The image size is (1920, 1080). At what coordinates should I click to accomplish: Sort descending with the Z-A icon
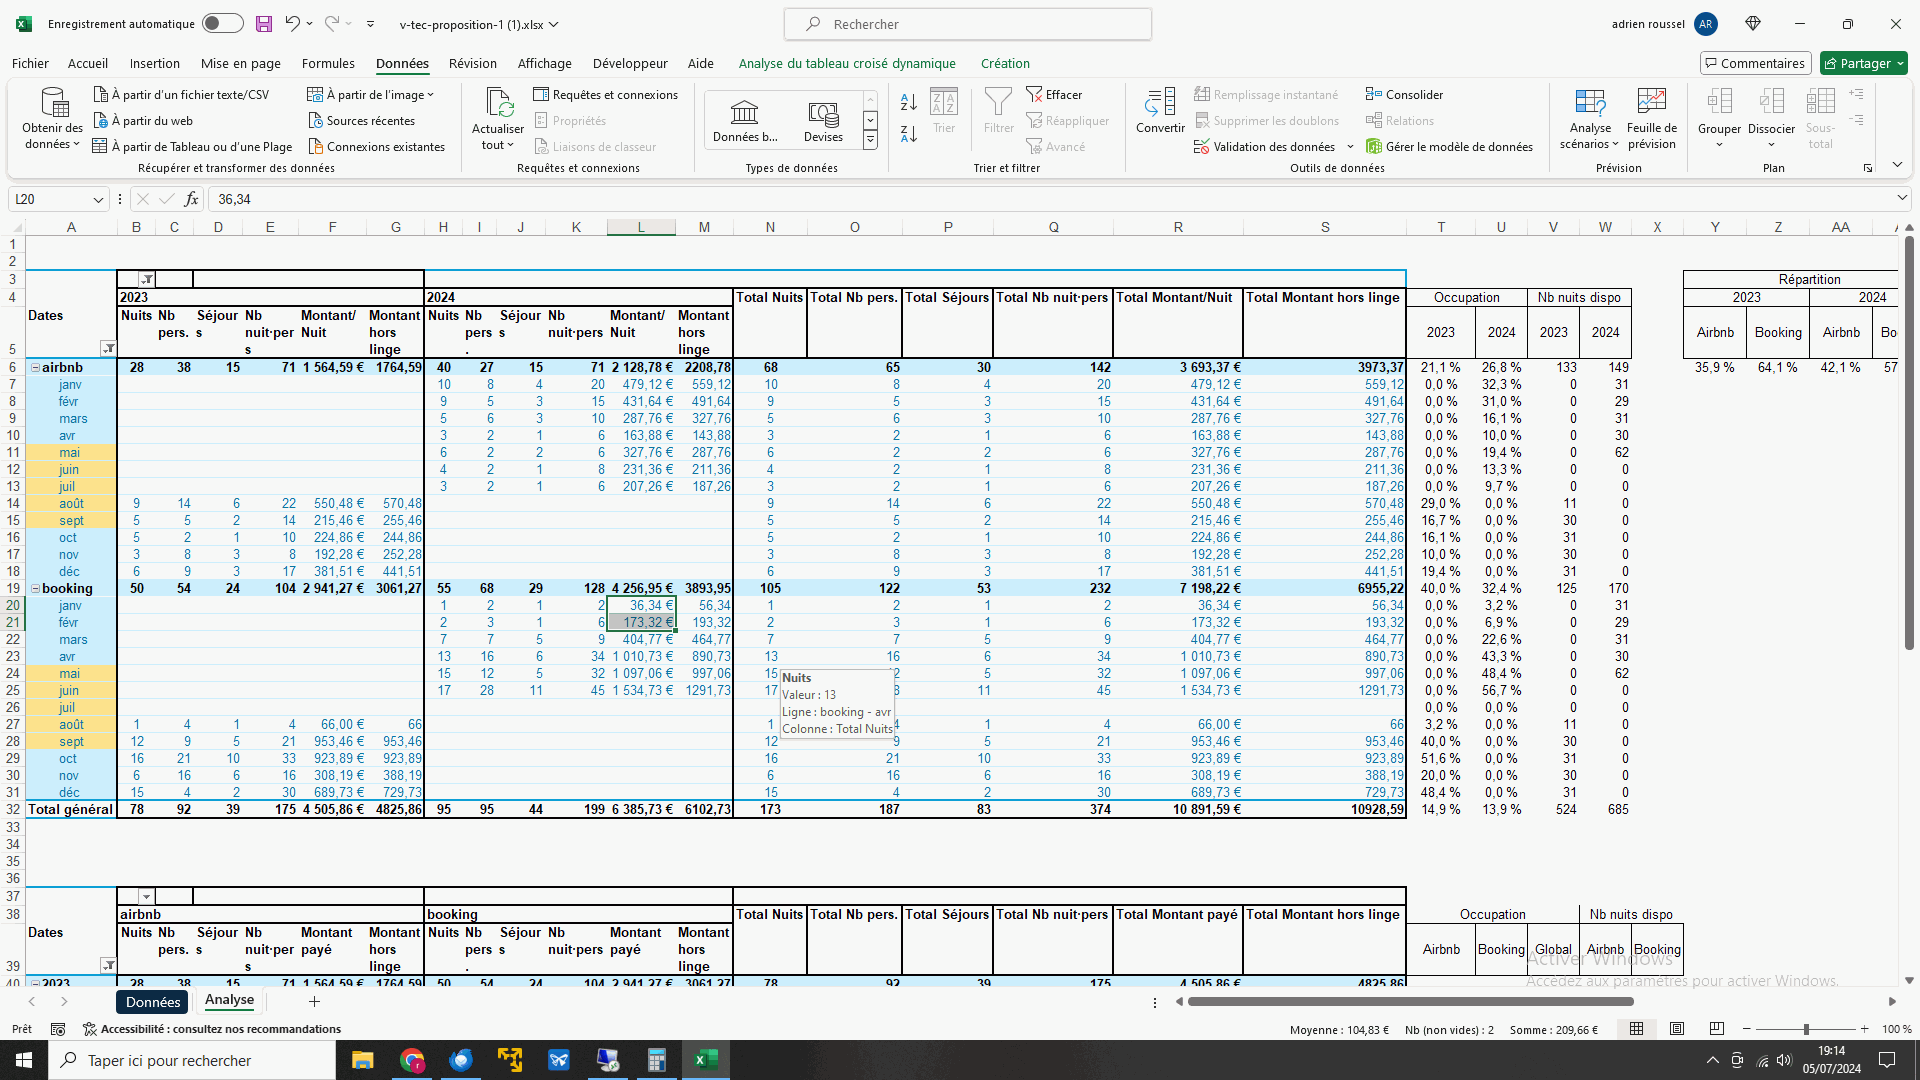(908, 134)
